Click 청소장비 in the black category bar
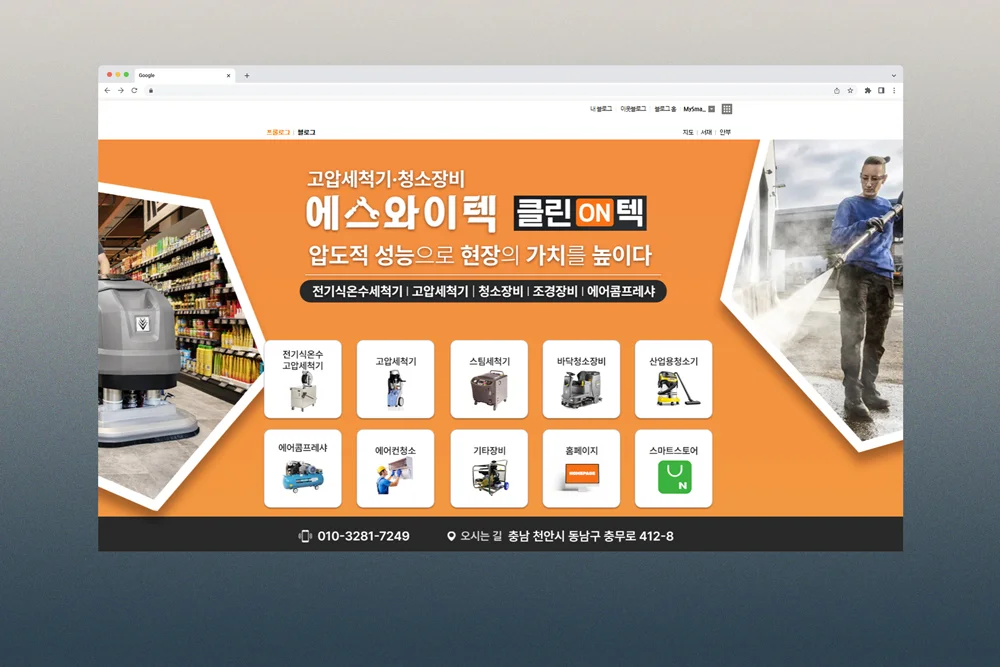The height and width of the screenshot is (667, 1000). 501,291
